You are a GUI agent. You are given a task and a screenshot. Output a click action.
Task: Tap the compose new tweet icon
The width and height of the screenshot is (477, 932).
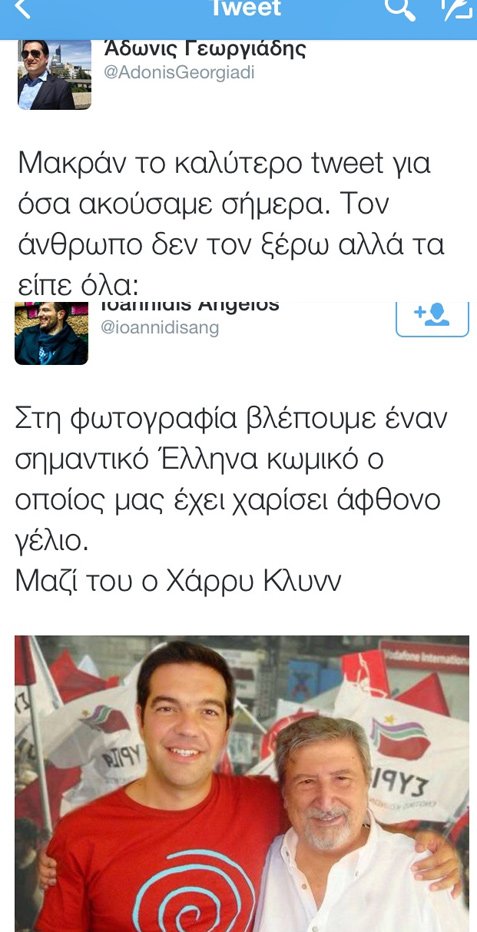[x=456, y=9]
